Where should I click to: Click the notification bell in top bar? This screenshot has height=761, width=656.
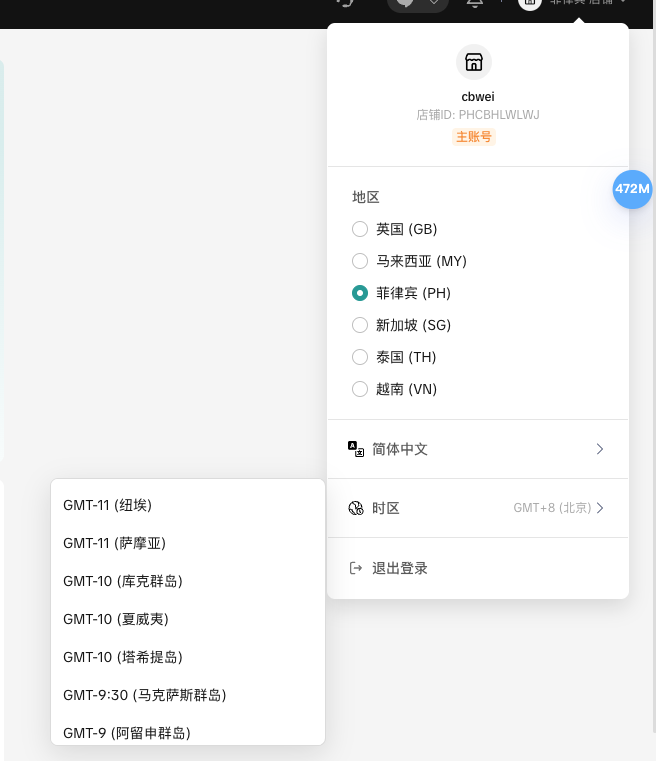click(475, 4)
